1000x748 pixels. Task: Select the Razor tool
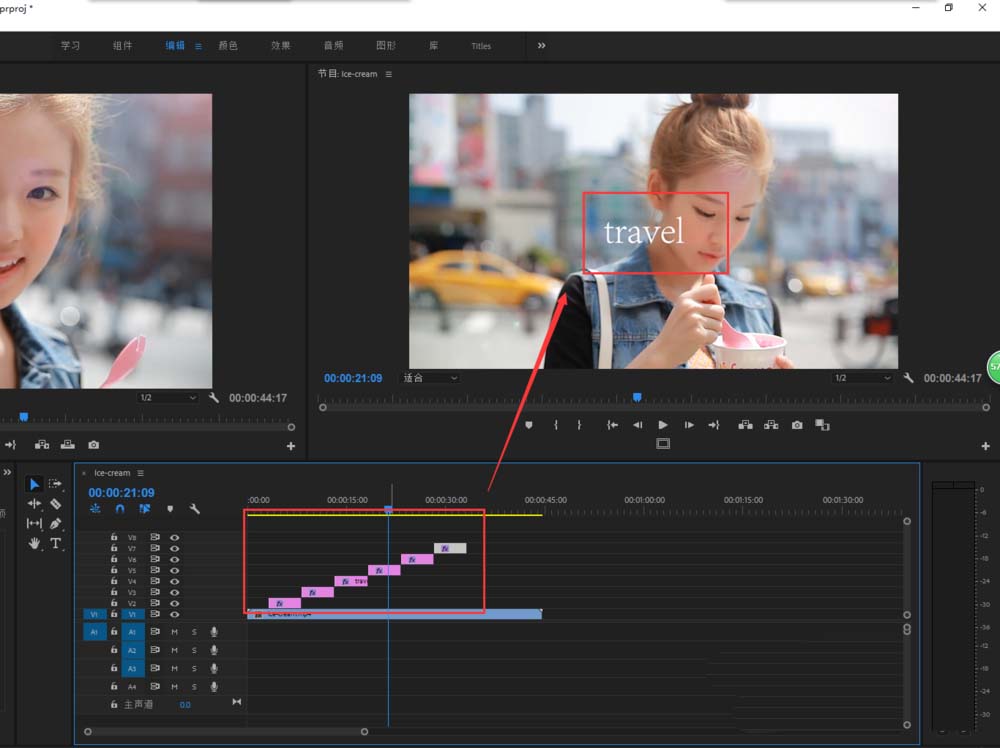click(x=56, y=504)
